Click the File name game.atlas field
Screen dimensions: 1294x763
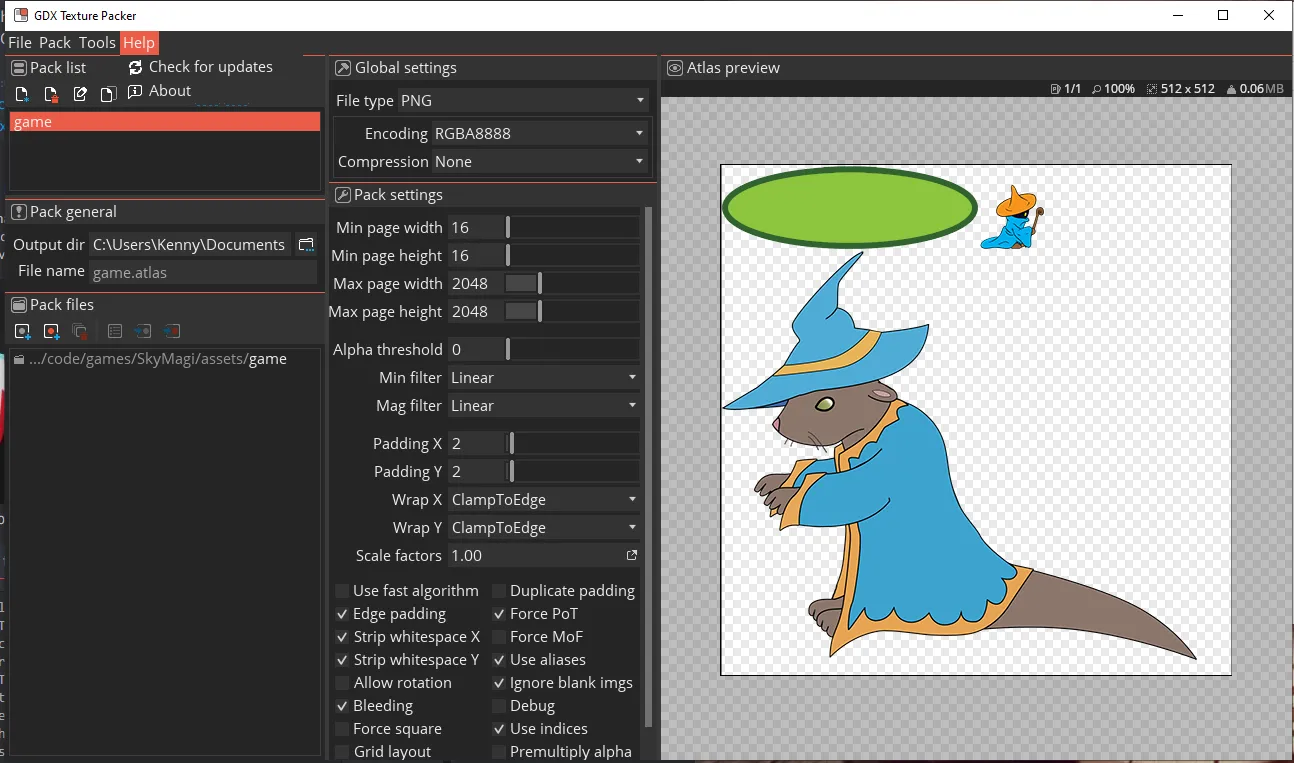point(203,272)
